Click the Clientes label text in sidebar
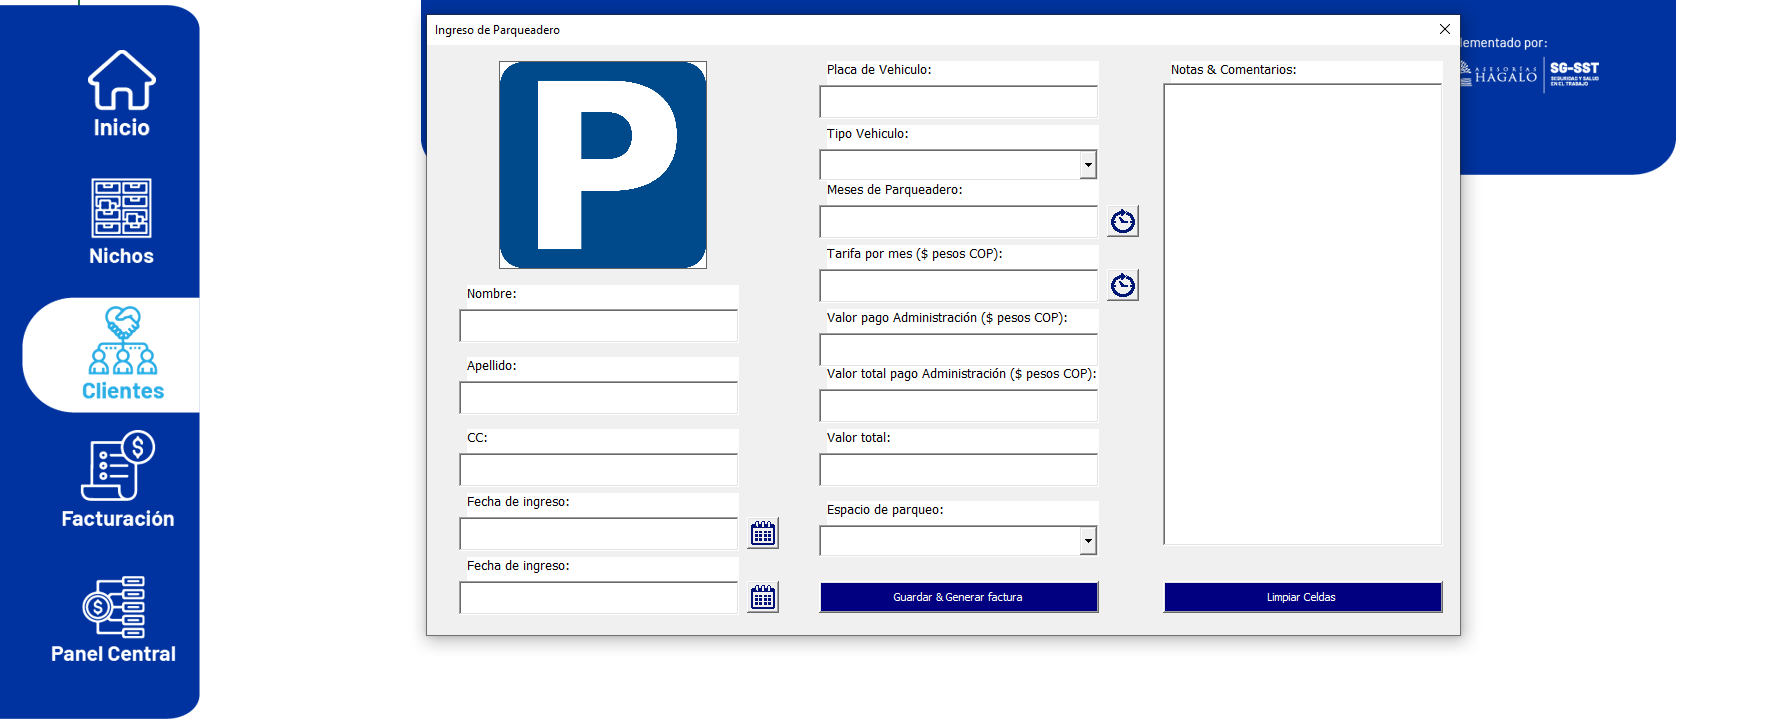Screen dimensions: 1774x728 pos(123,391)
